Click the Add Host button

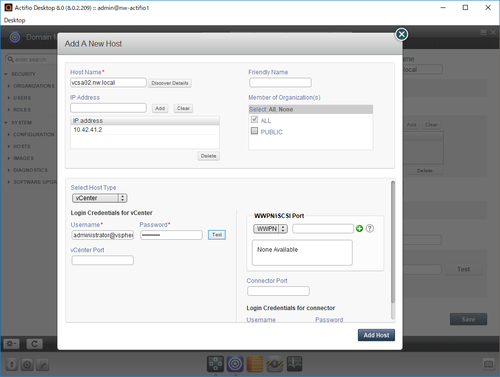click(376, 335)
